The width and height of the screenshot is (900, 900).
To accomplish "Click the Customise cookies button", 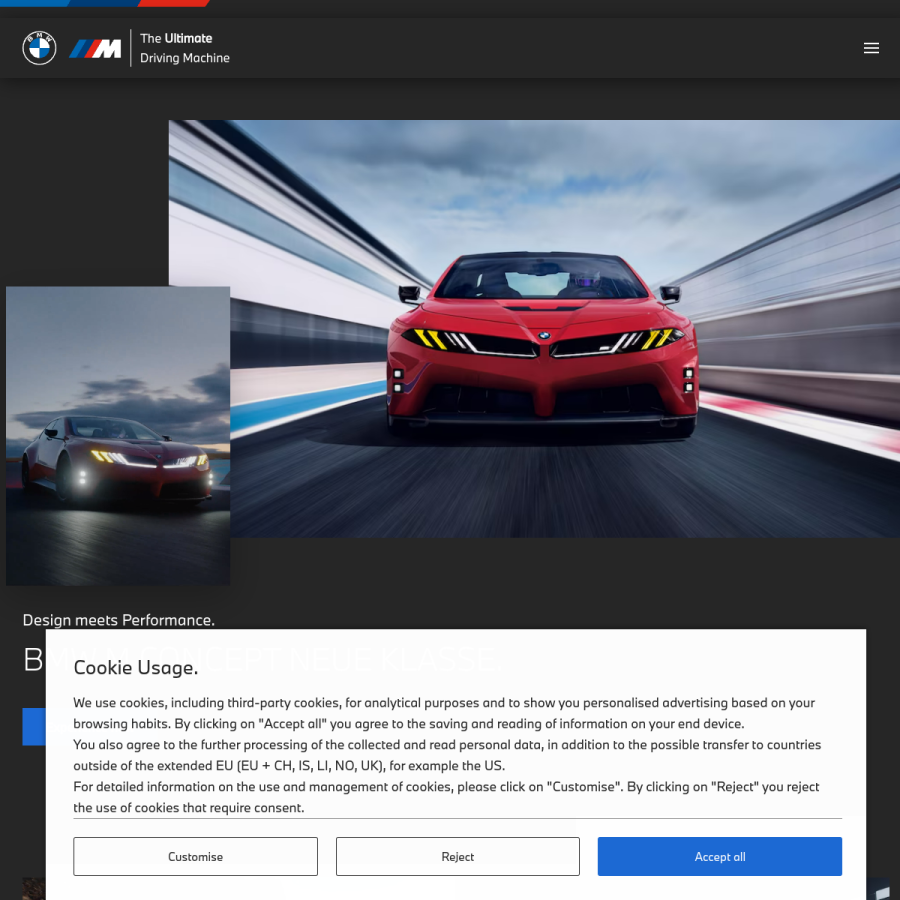I will tap(195, 856).
